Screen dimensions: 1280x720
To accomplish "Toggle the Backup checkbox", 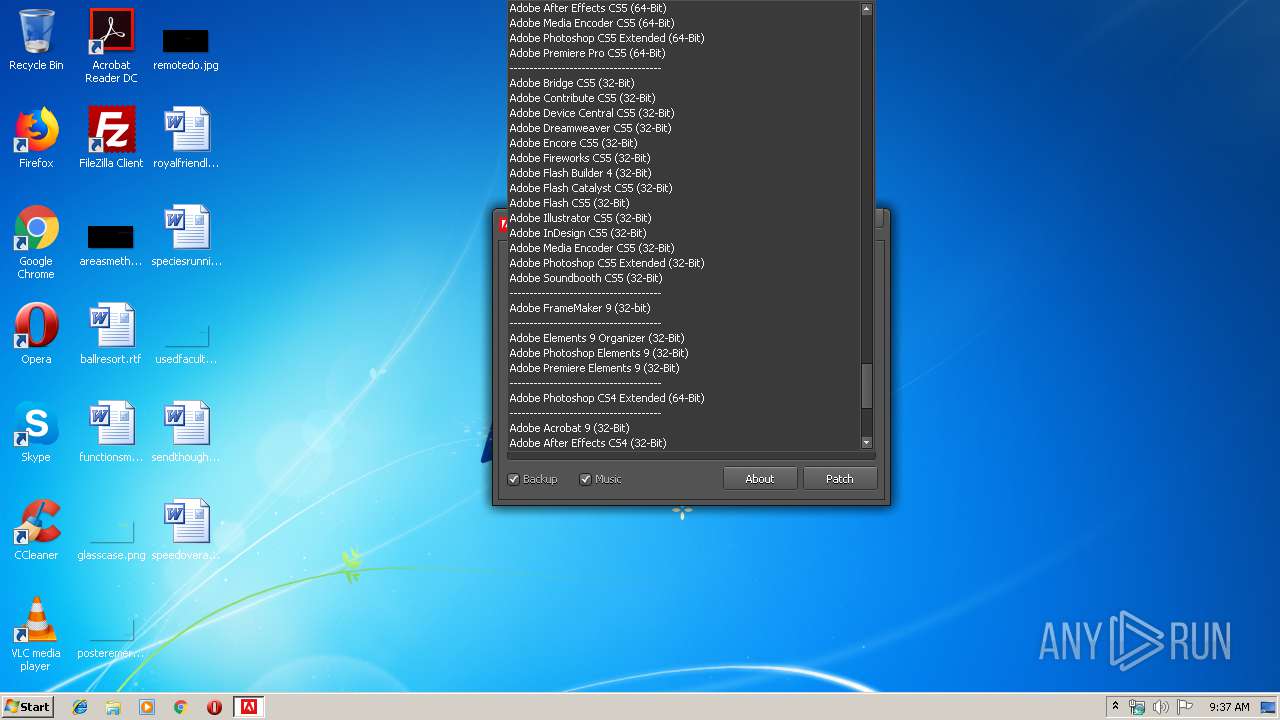I will point(514,479).
